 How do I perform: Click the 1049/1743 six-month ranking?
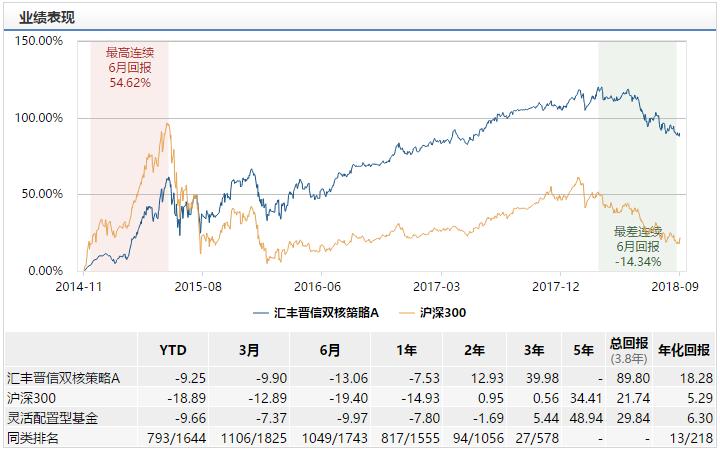335,438
